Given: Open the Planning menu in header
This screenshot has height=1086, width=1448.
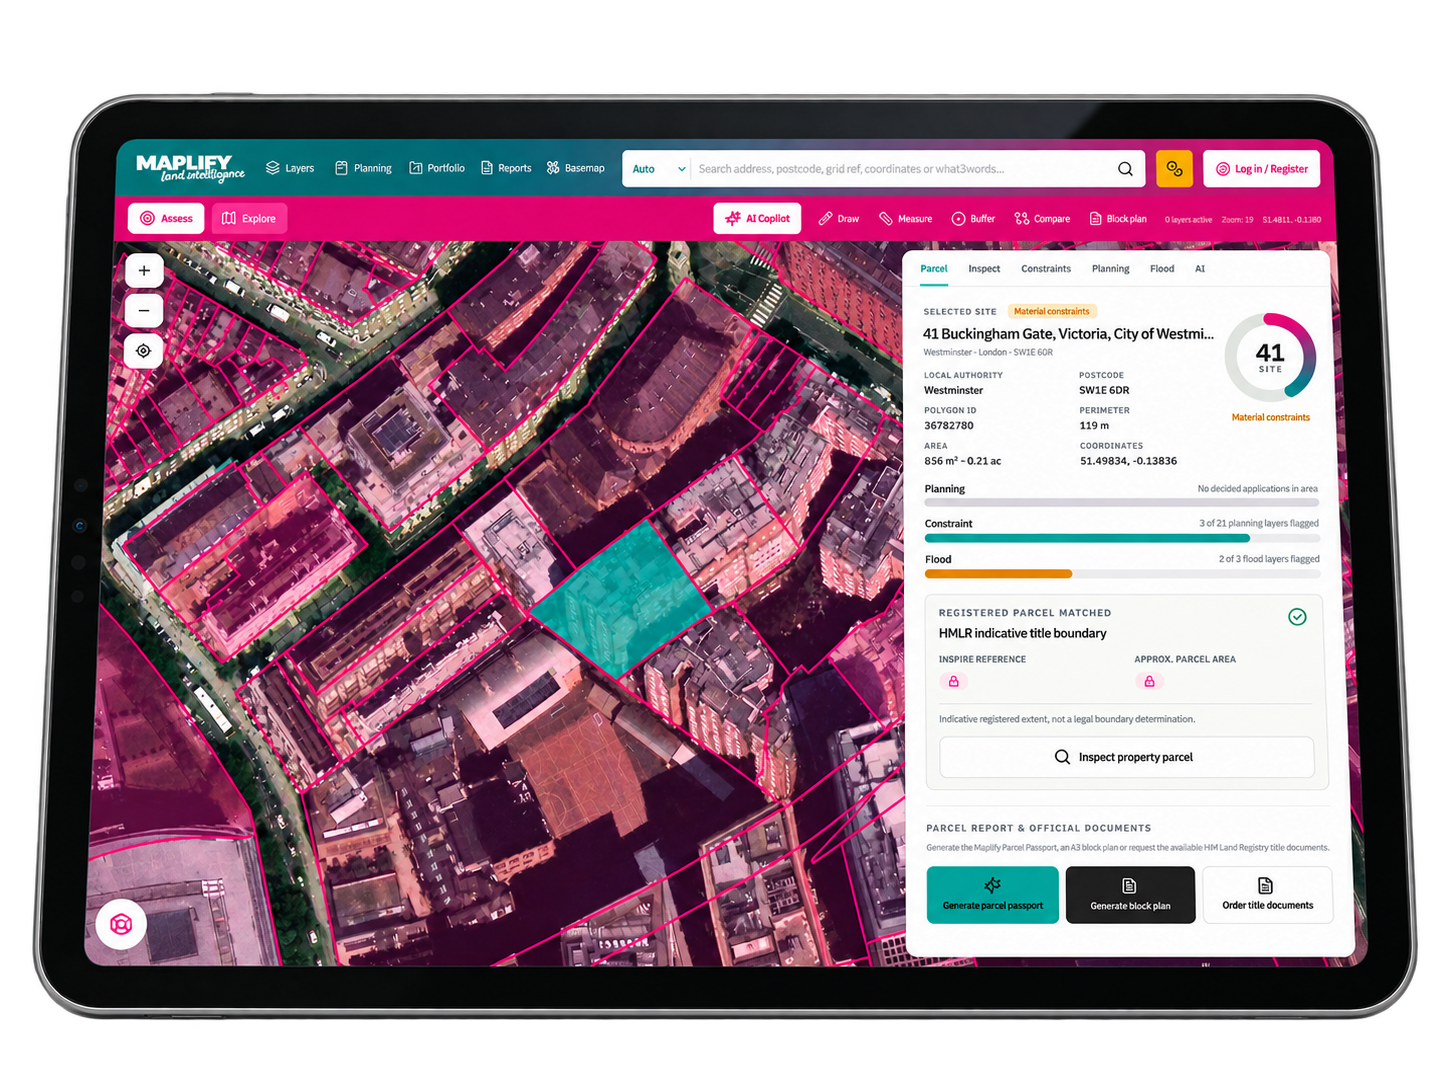Looking at the screenshot, I should 363,168.
